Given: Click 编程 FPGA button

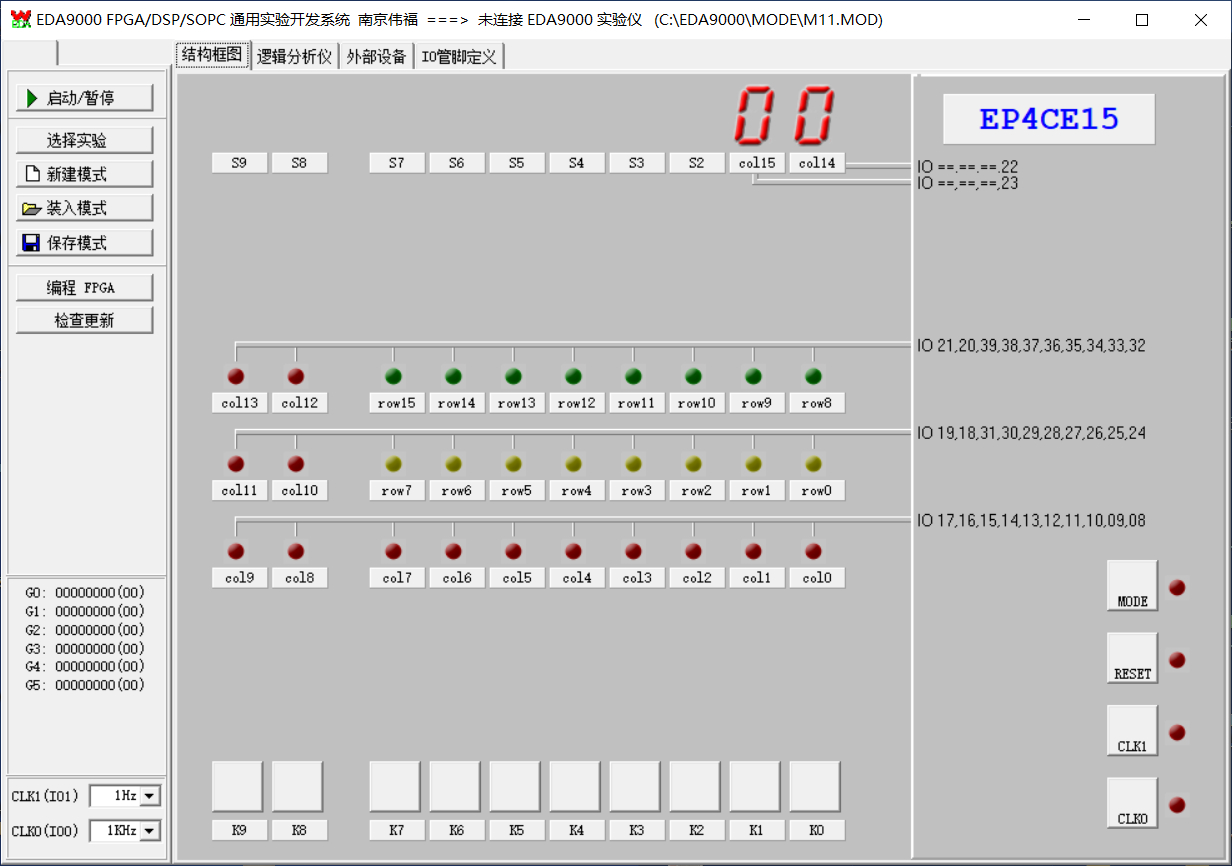Looking at the screenshot, I should pyautogui.click(x=84, y=288).
